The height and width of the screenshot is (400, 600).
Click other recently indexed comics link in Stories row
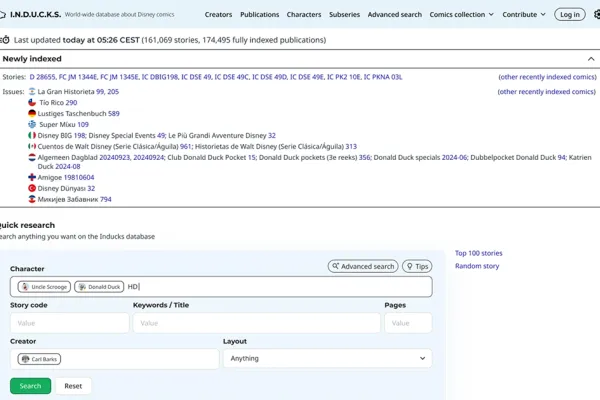click(x=547, y=77)
